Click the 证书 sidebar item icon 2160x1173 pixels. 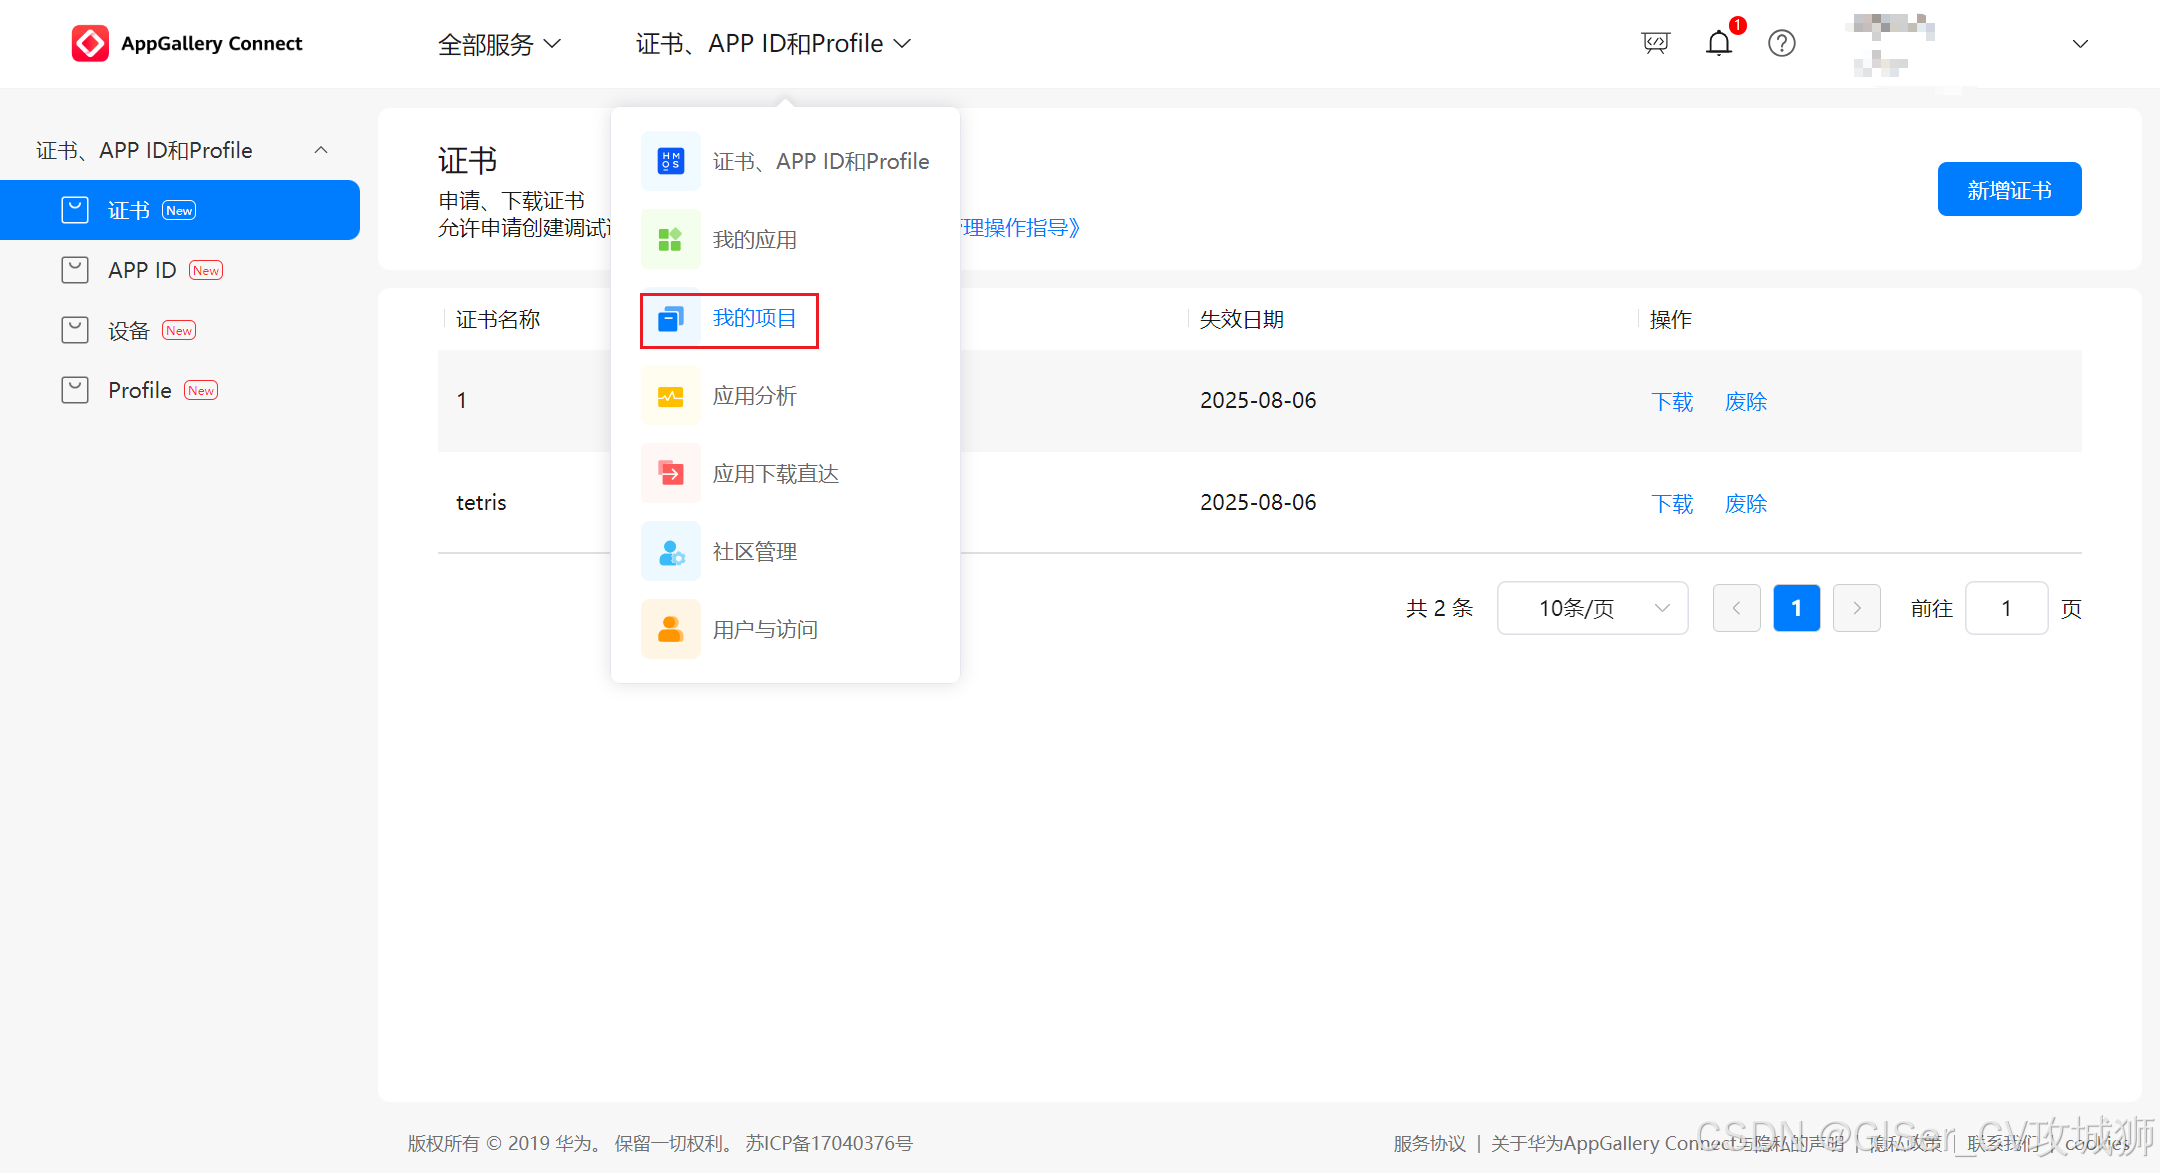75,210
